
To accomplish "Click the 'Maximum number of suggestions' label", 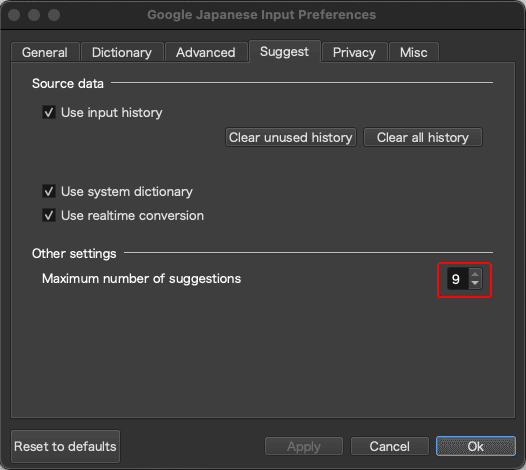I will click(141, 279).
